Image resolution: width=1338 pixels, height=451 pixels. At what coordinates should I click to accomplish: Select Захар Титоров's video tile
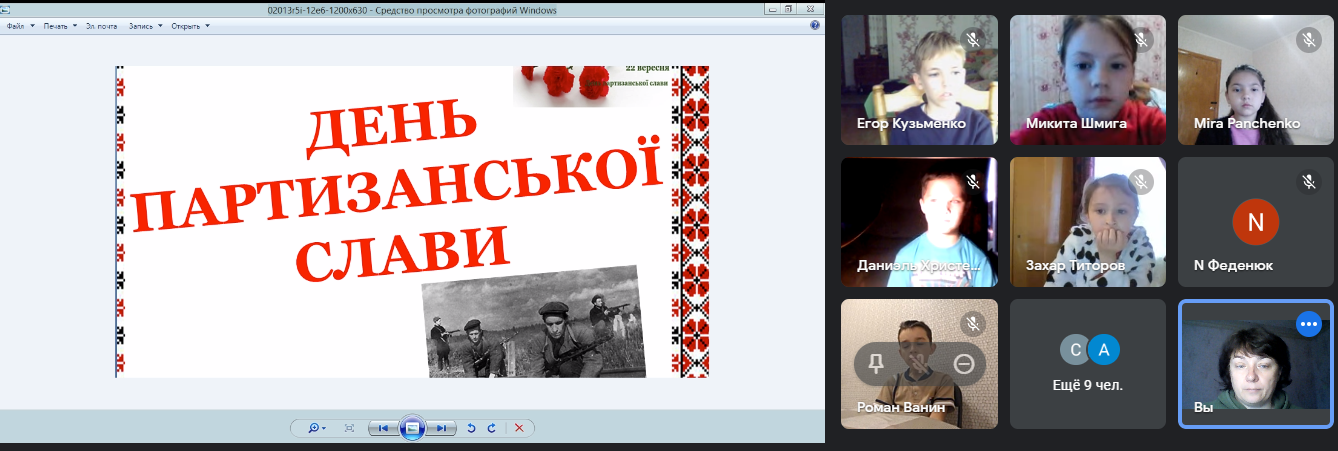pyautogui.click(x=1088, y=222)
